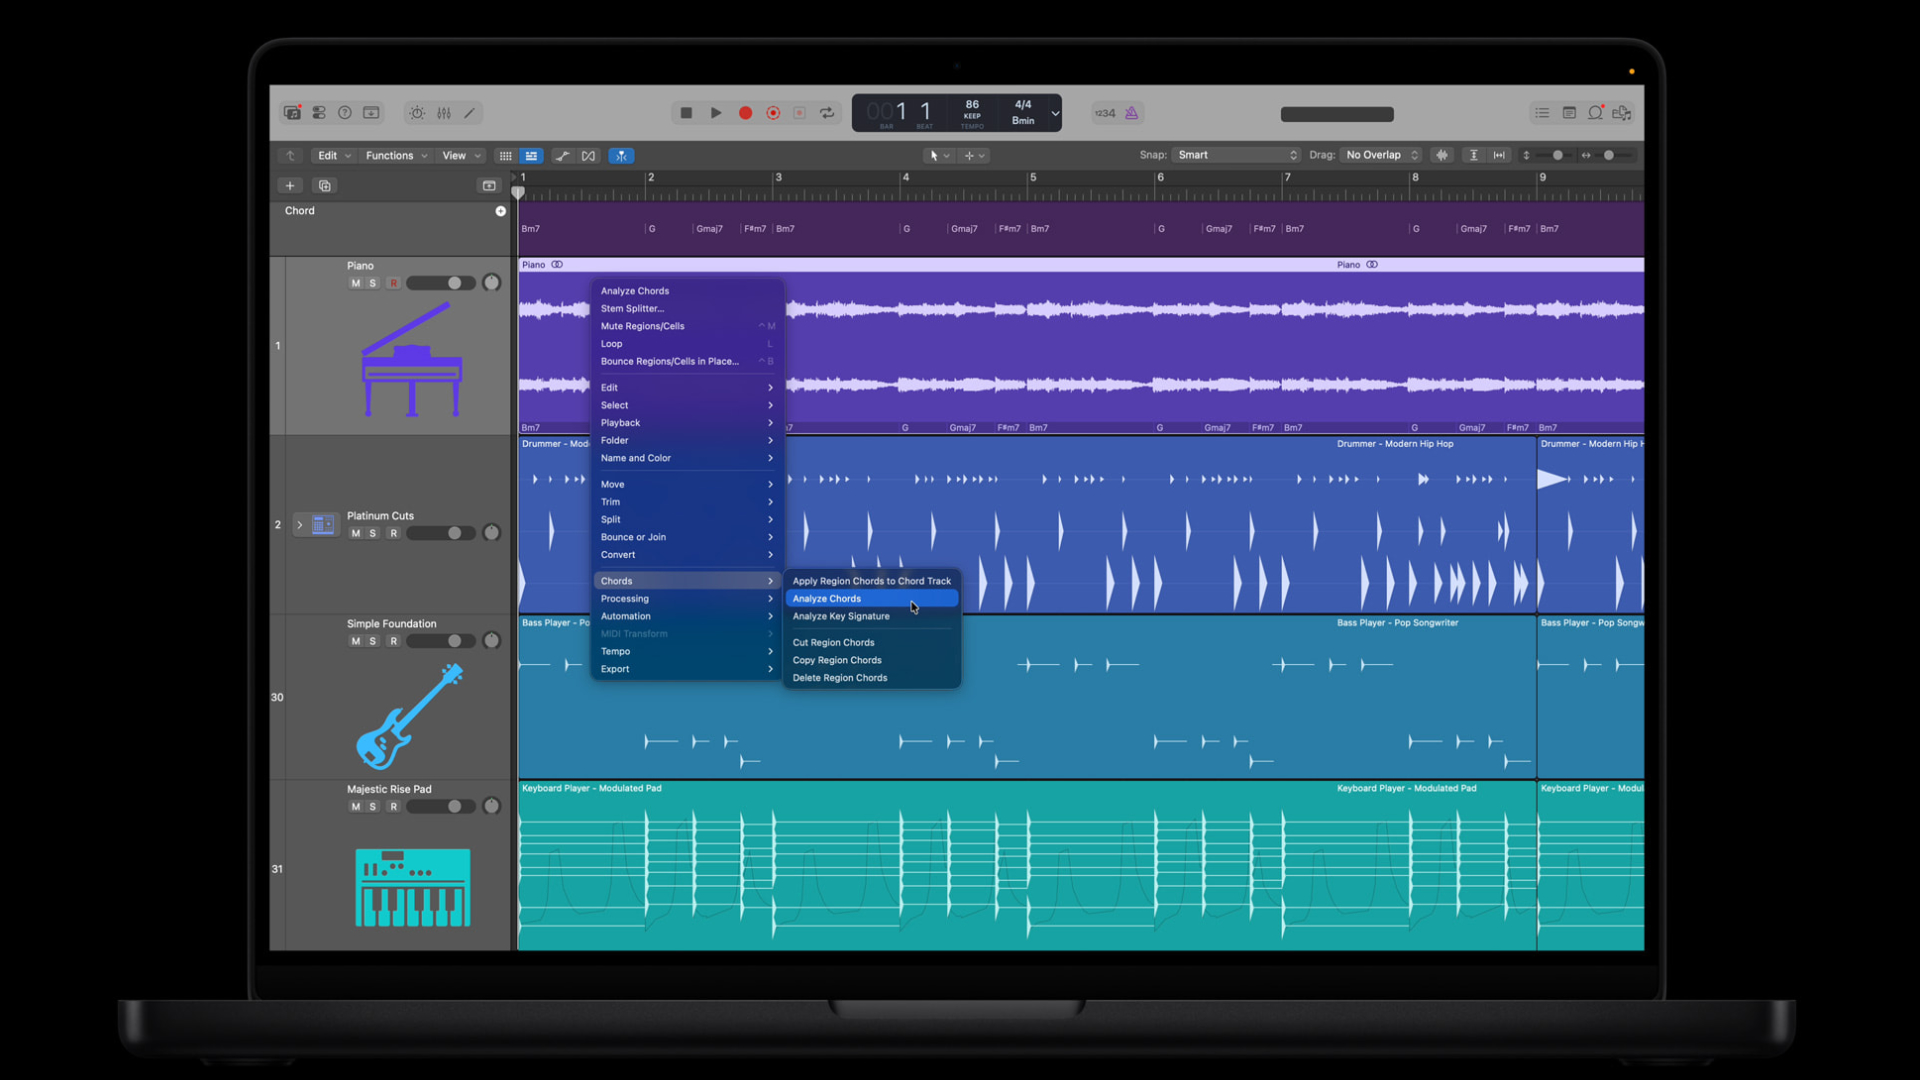
Task: Click the metronome icon
Action: tap(1131, 113)
